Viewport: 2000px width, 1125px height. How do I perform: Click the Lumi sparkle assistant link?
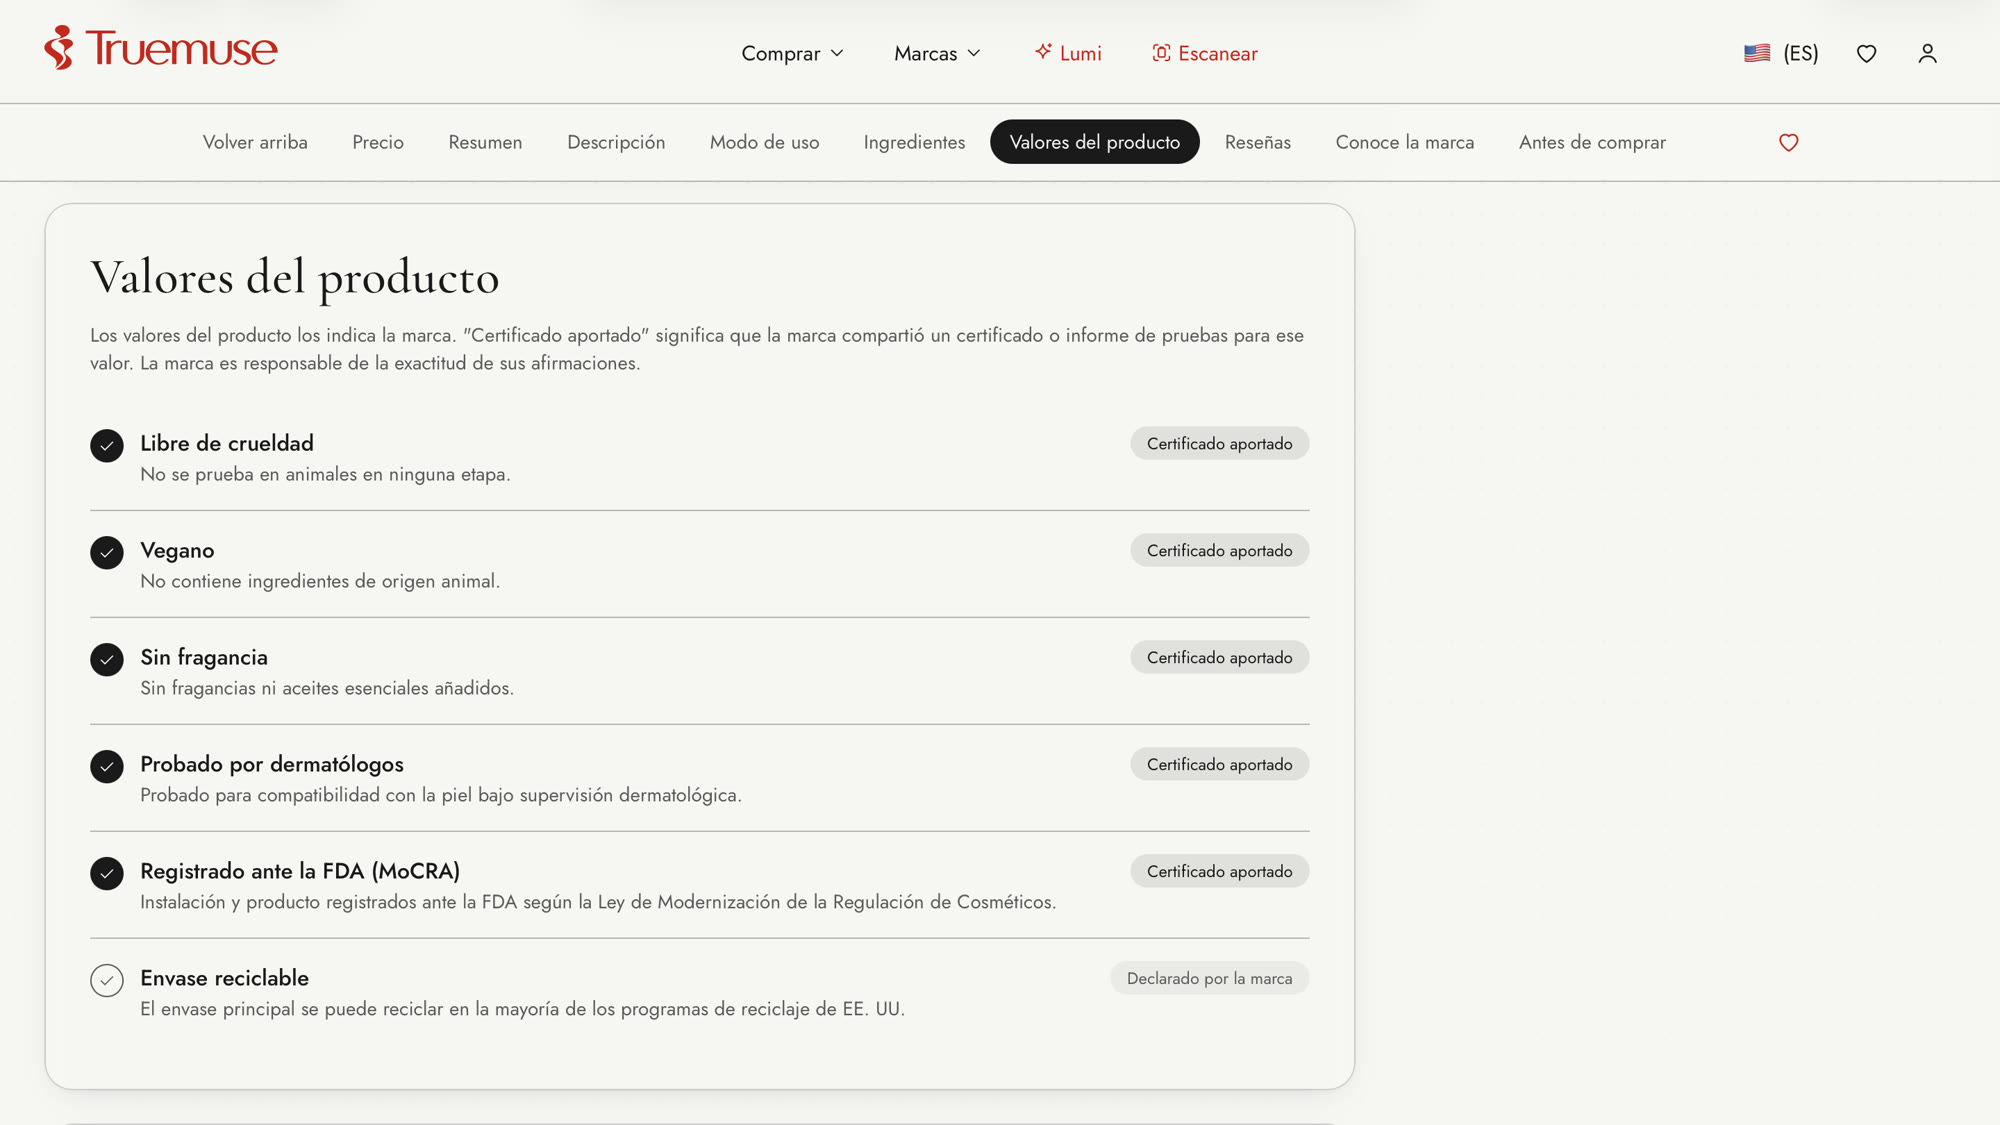coord(1068,54)
